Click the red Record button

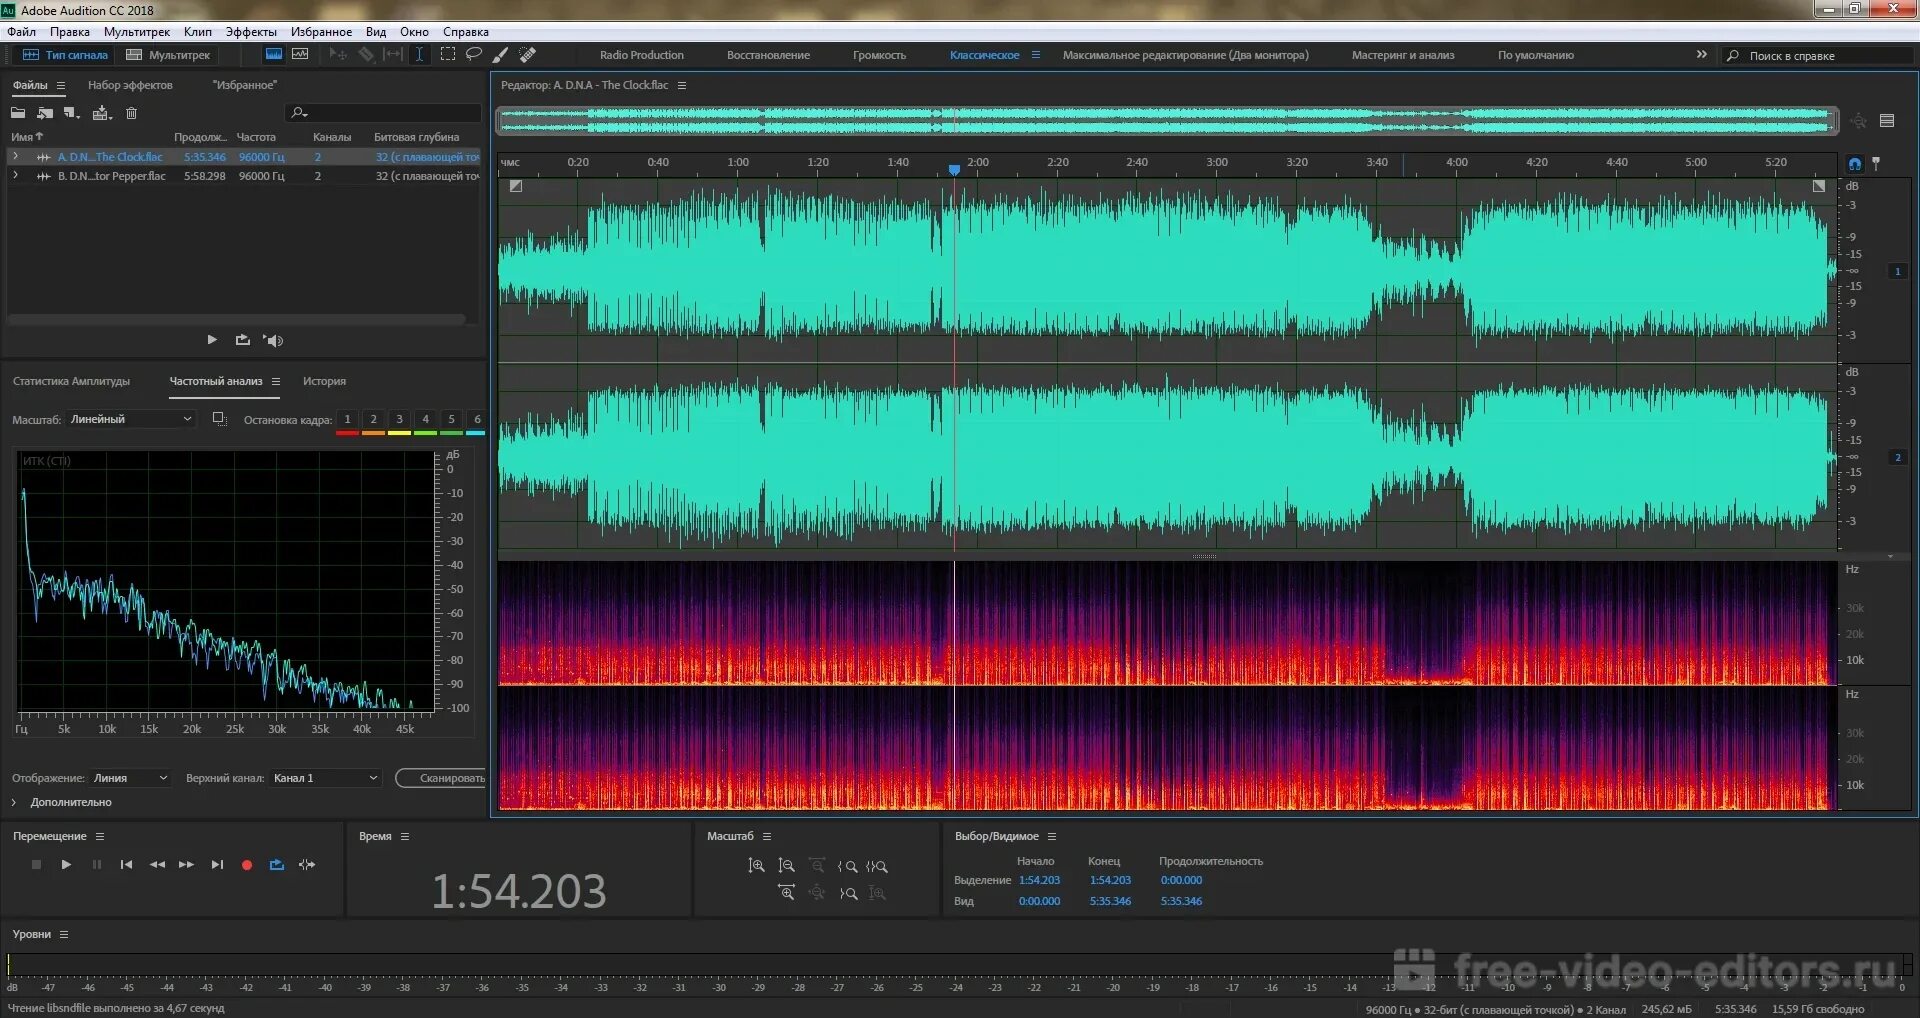coord(247,865)
